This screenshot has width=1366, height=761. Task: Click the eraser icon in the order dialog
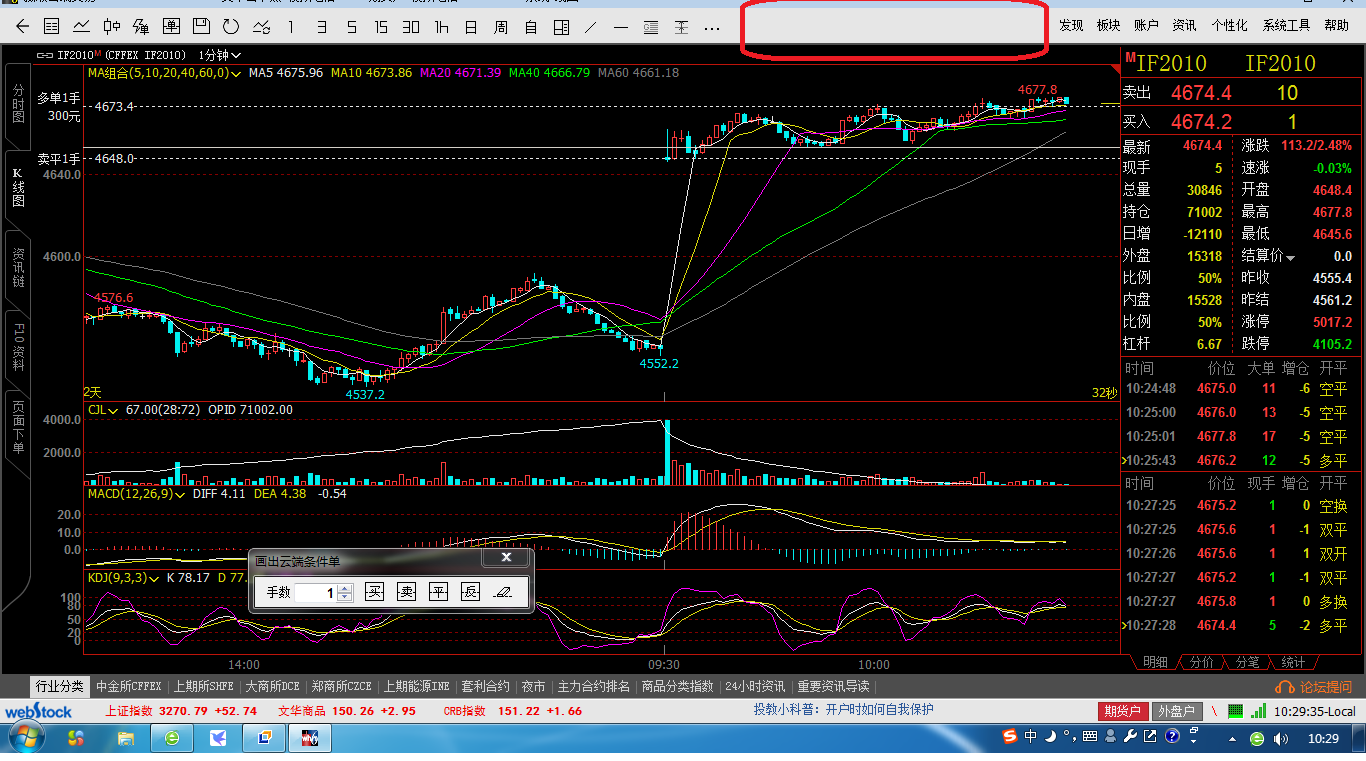[503, 592]
